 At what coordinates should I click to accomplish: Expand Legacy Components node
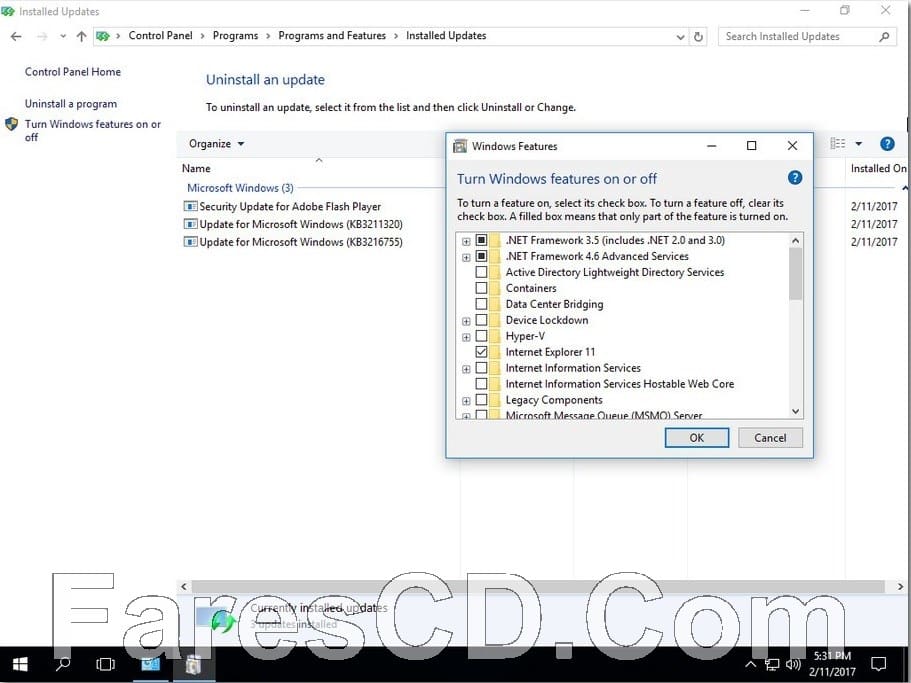[466, 401]
